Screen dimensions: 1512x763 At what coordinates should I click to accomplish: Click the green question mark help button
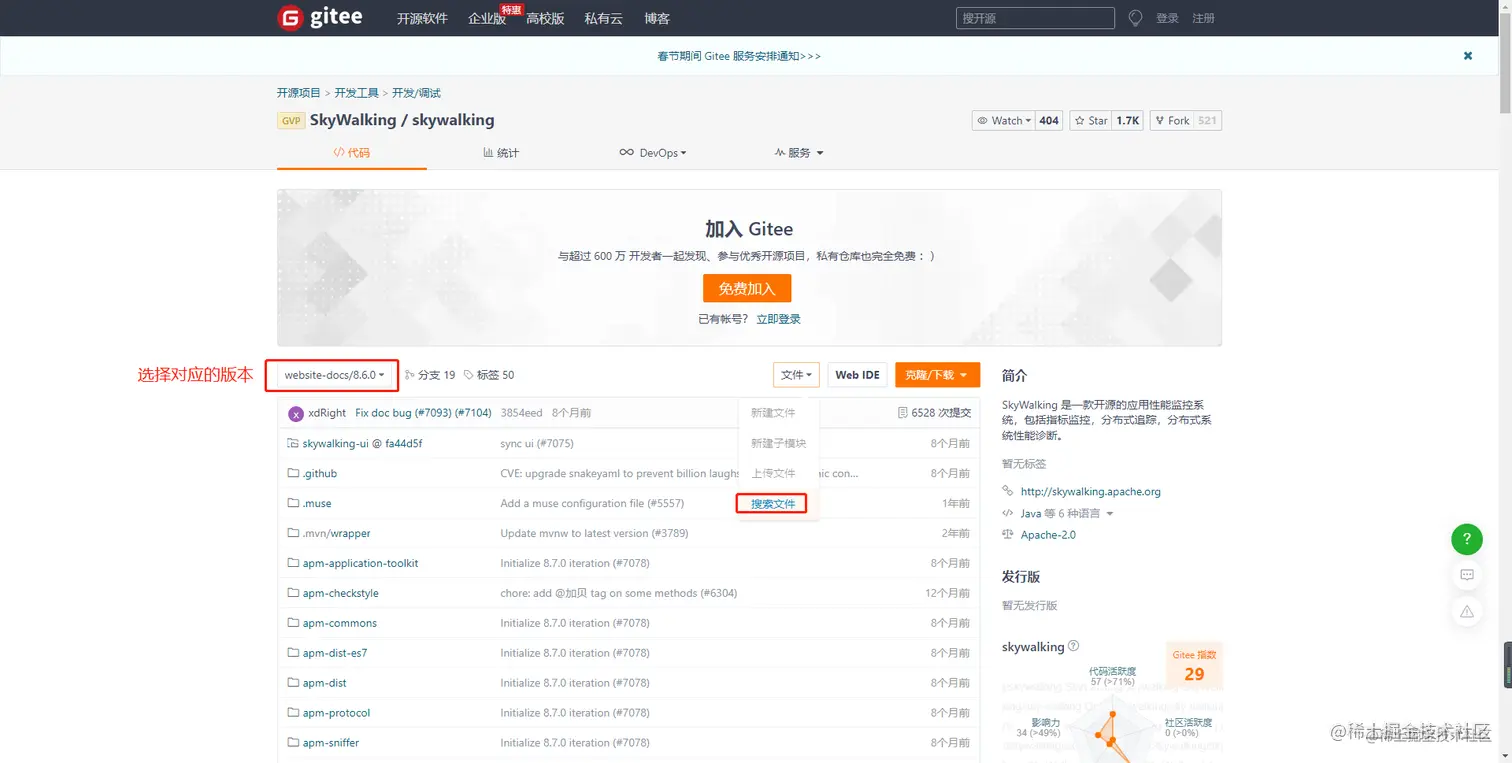(x=1467, y=540)
